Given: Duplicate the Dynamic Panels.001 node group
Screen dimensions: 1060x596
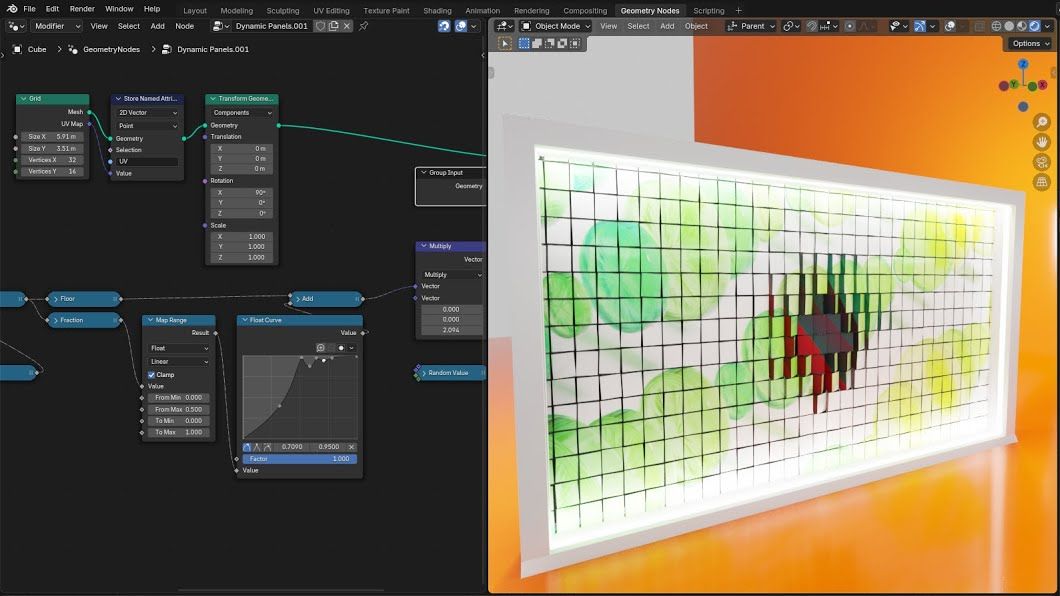Looking at the screenshot, I should 333,26.
